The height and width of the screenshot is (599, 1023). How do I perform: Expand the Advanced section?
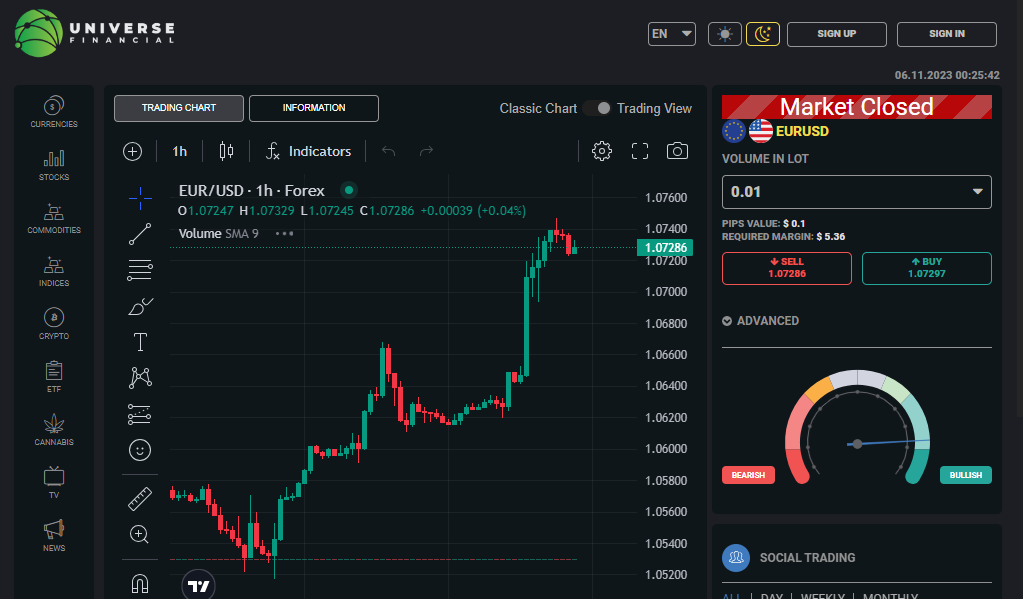pos(760,321)
